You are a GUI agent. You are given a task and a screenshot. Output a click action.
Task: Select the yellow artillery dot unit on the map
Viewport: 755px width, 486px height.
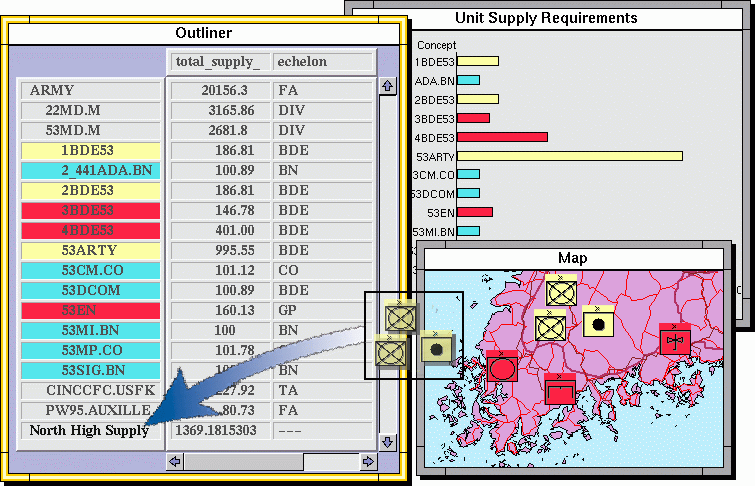598,322
